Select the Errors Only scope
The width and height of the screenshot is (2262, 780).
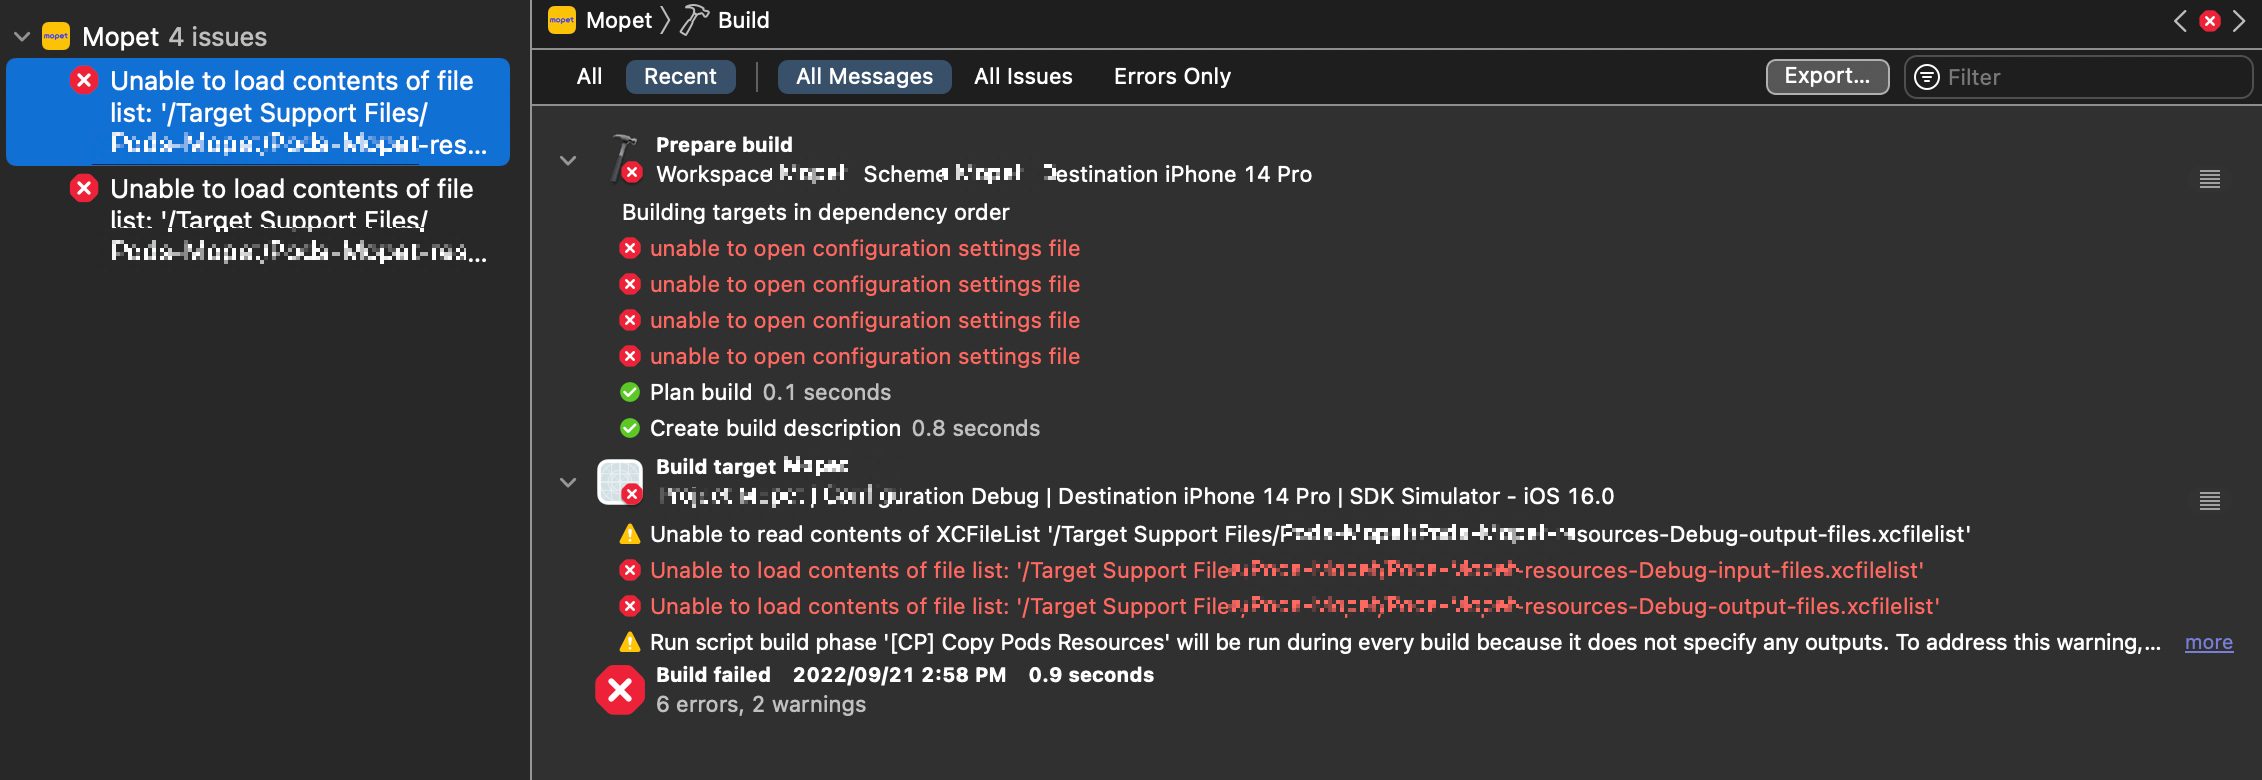pyautogui.click(x=1172, y=77)
